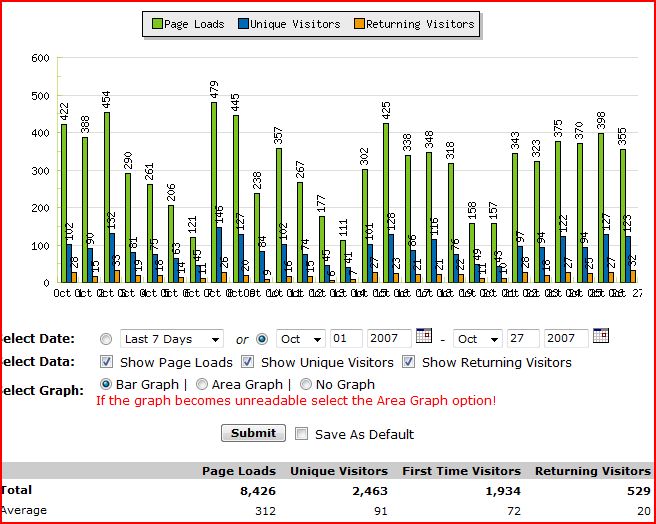Click the First Time Visitors column header
The height and width of the screenshot is (524, 656).
tap(461, 471)
